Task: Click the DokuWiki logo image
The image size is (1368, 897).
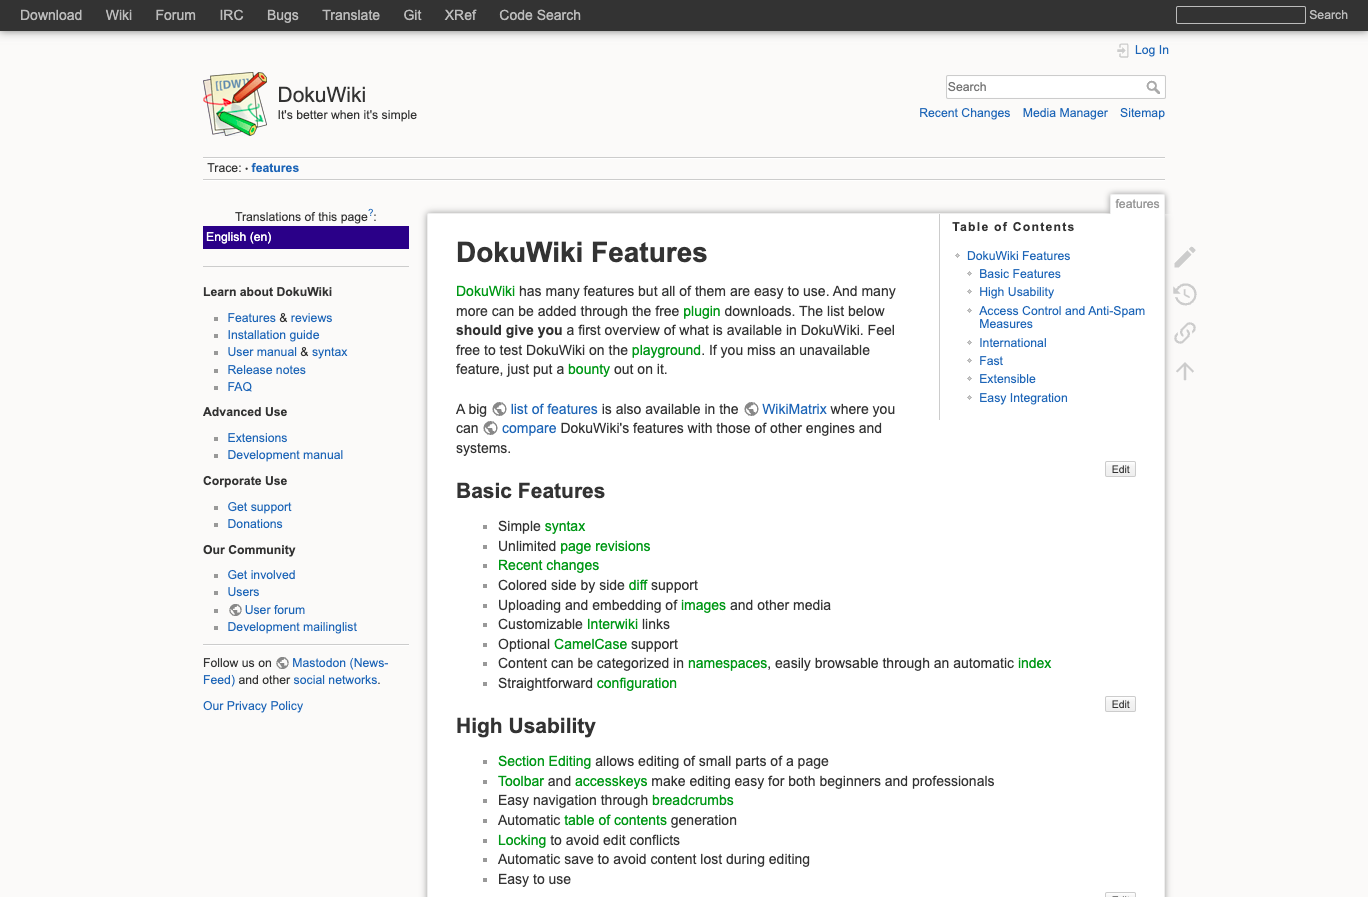Action: coord(236,103)
